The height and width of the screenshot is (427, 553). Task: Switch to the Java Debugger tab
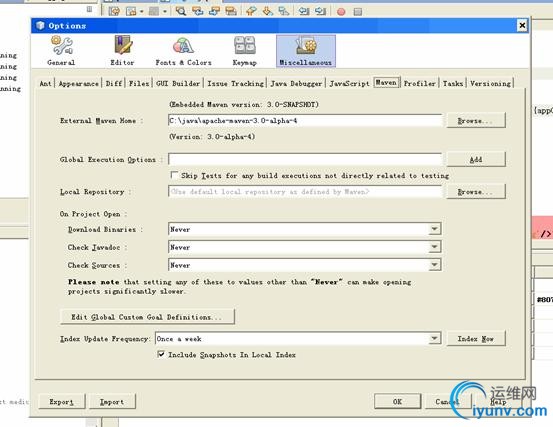pyautogui.click(x=296, y=84)
